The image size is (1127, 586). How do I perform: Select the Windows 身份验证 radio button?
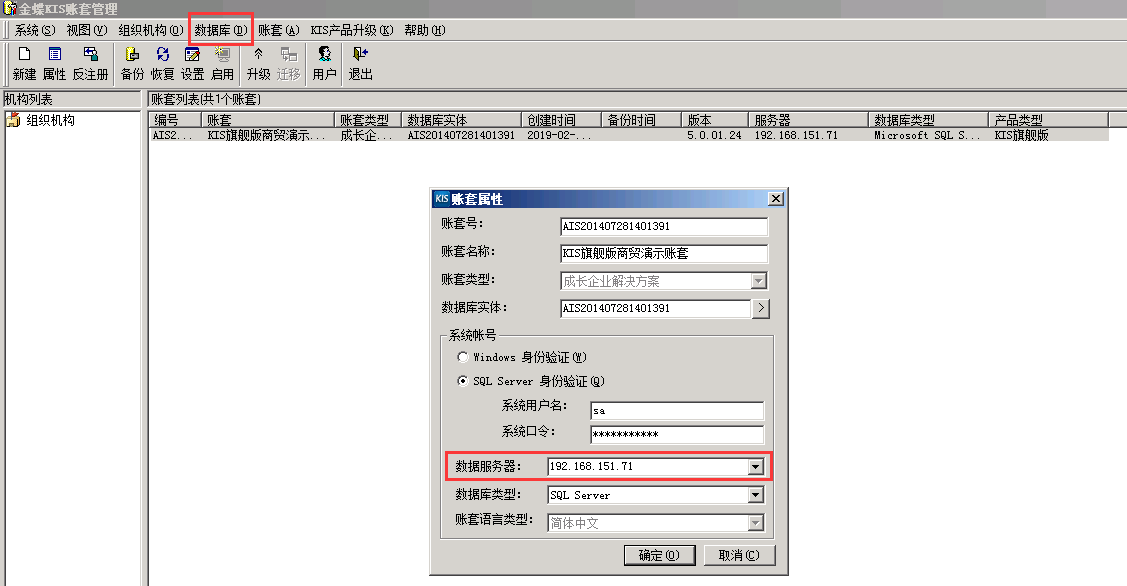point(463,357)
